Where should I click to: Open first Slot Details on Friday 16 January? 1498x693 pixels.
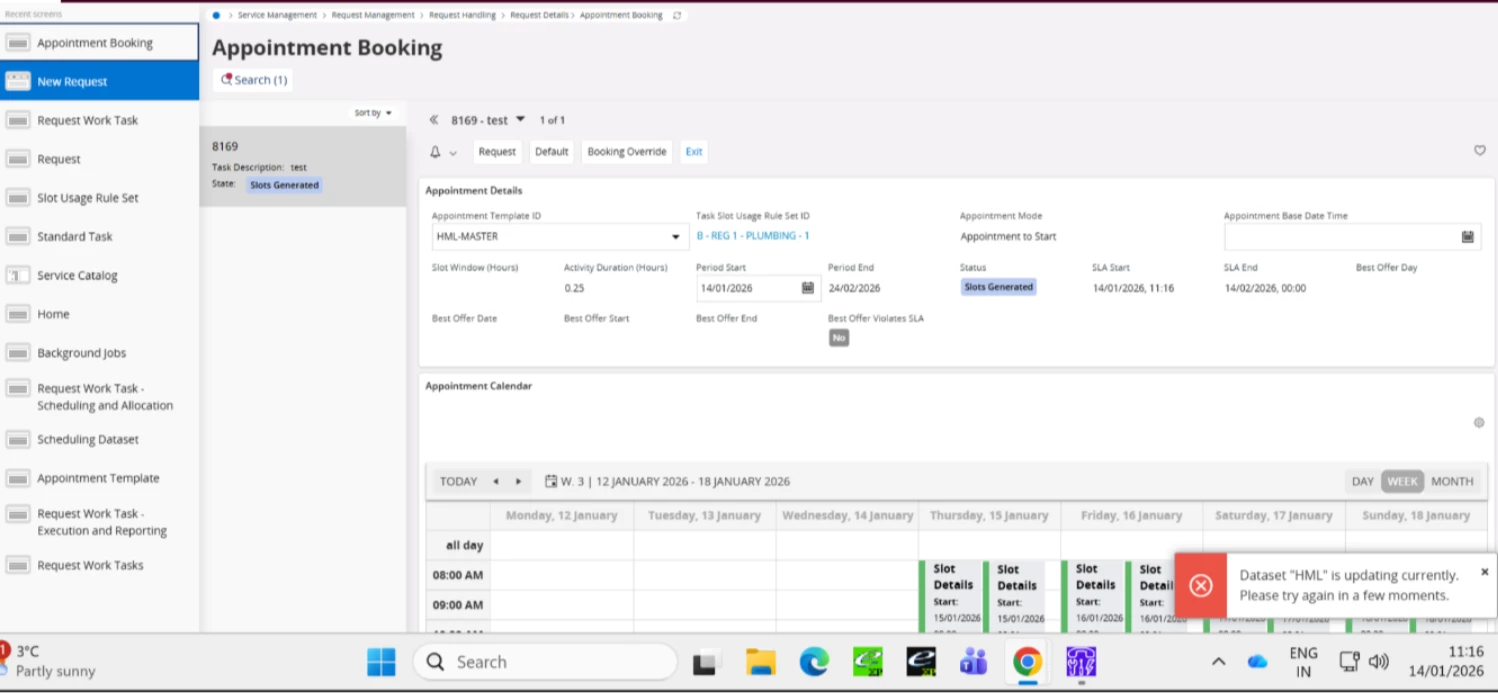[x=1094, y=597]
